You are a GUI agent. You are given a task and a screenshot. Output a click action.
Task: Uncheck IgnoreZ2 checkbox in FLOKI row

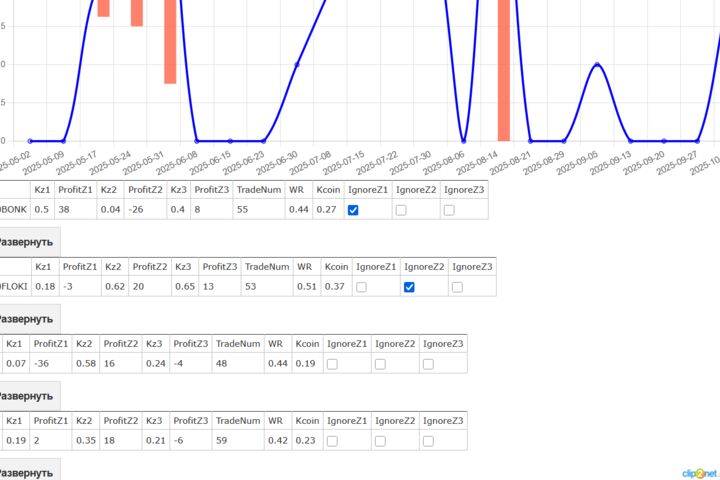point(409,287)
